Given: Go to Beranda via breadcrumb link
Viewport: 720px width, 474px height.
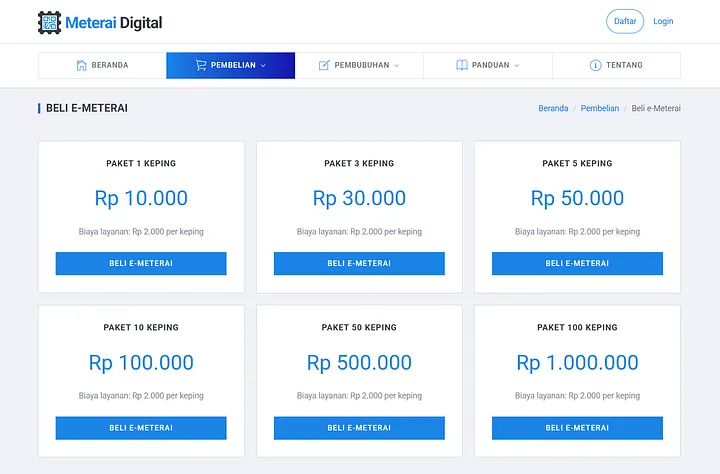Looking at the screenshot, I should tap(553, 108).
